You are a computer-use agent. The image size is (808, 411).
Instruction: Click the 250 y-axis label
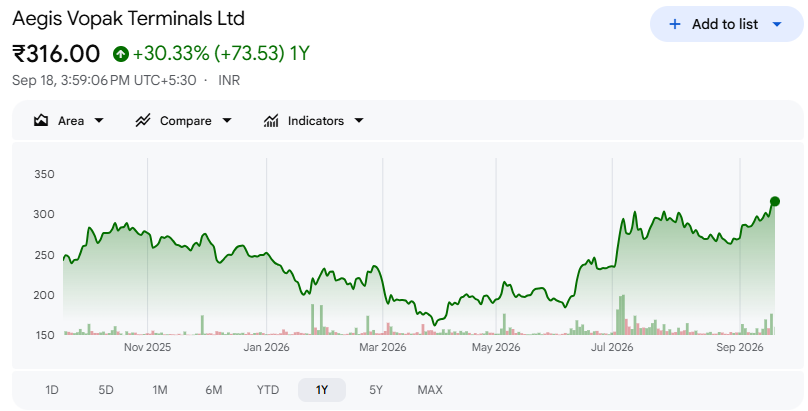44,255
